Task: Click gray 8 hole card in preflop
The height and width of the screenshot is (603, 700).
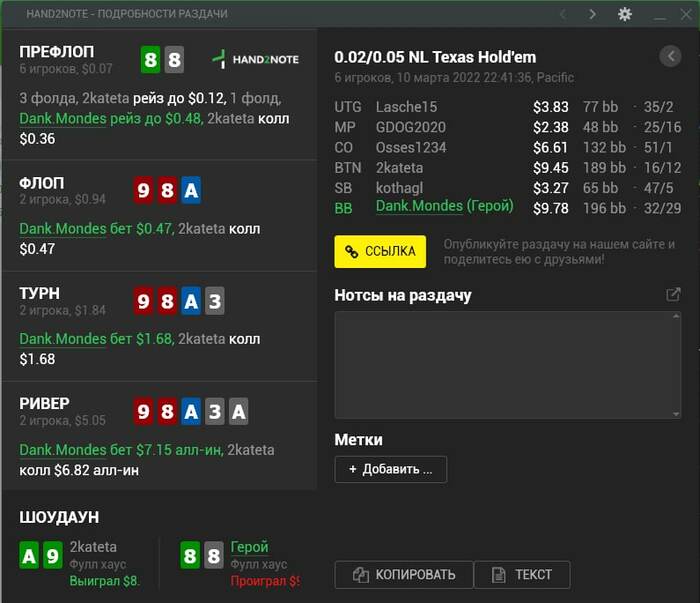Action: click(174, 59)
